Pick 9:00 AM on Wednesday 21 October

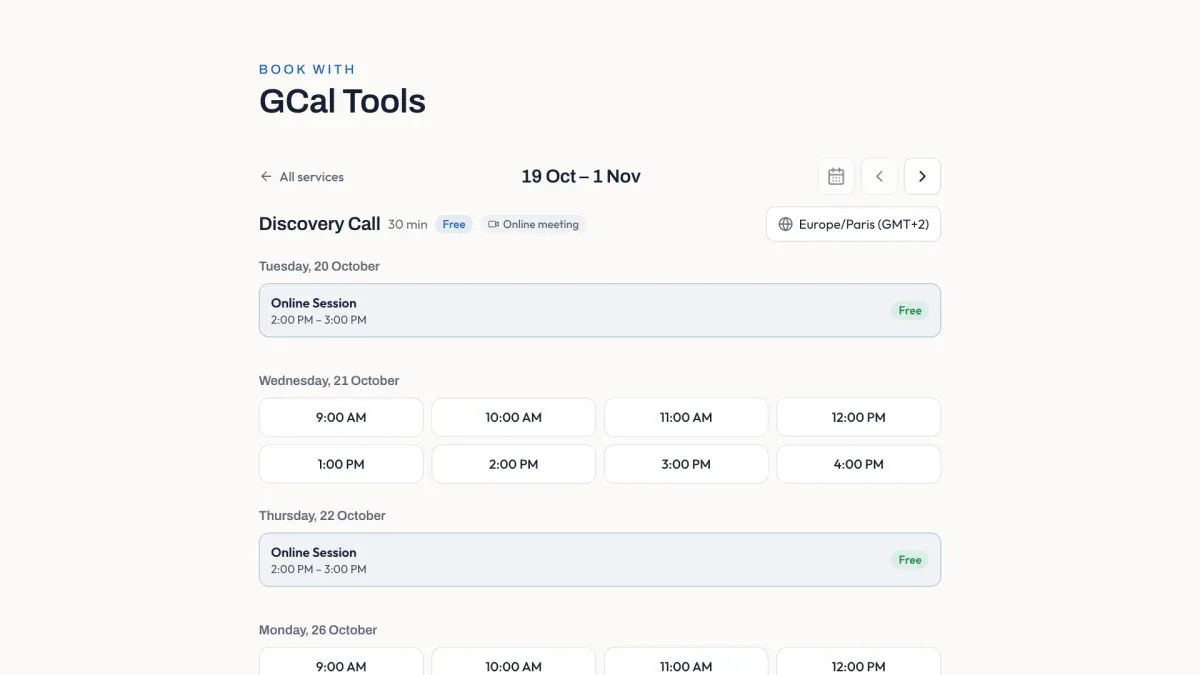(x=341, y=417)
